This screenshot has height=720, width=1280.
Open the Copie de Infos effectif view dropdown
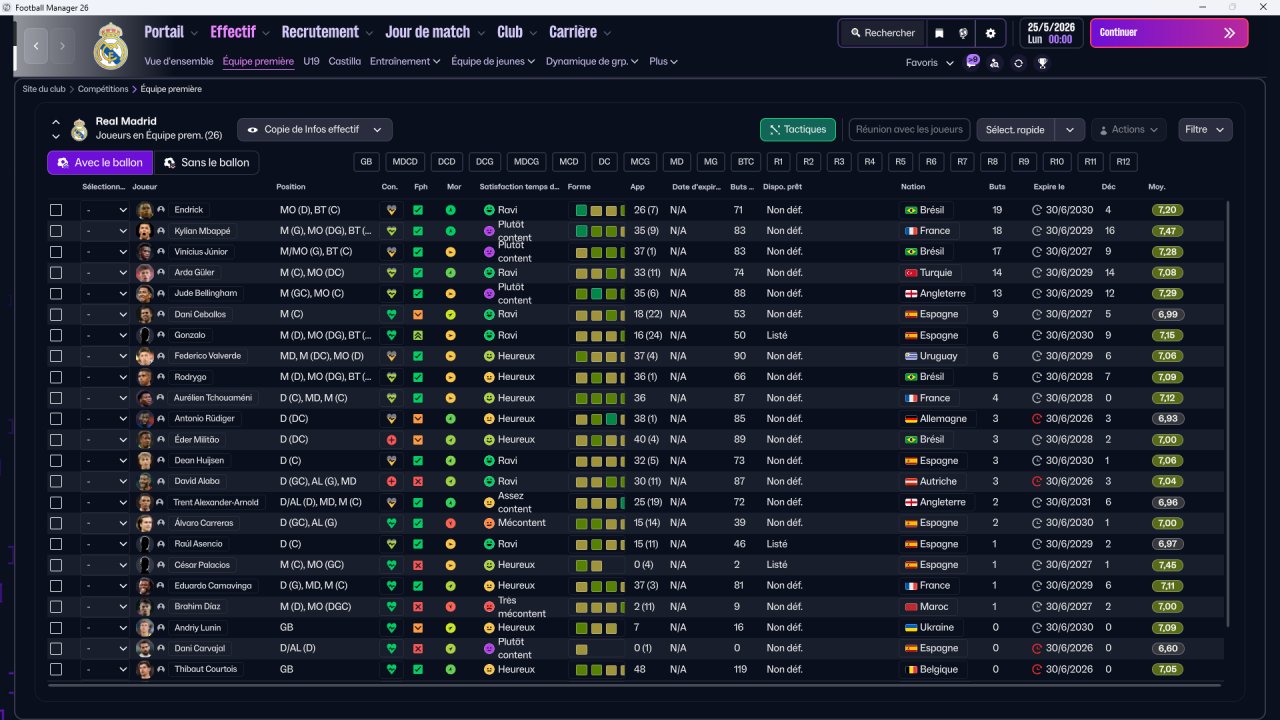[x=315, y=130]
